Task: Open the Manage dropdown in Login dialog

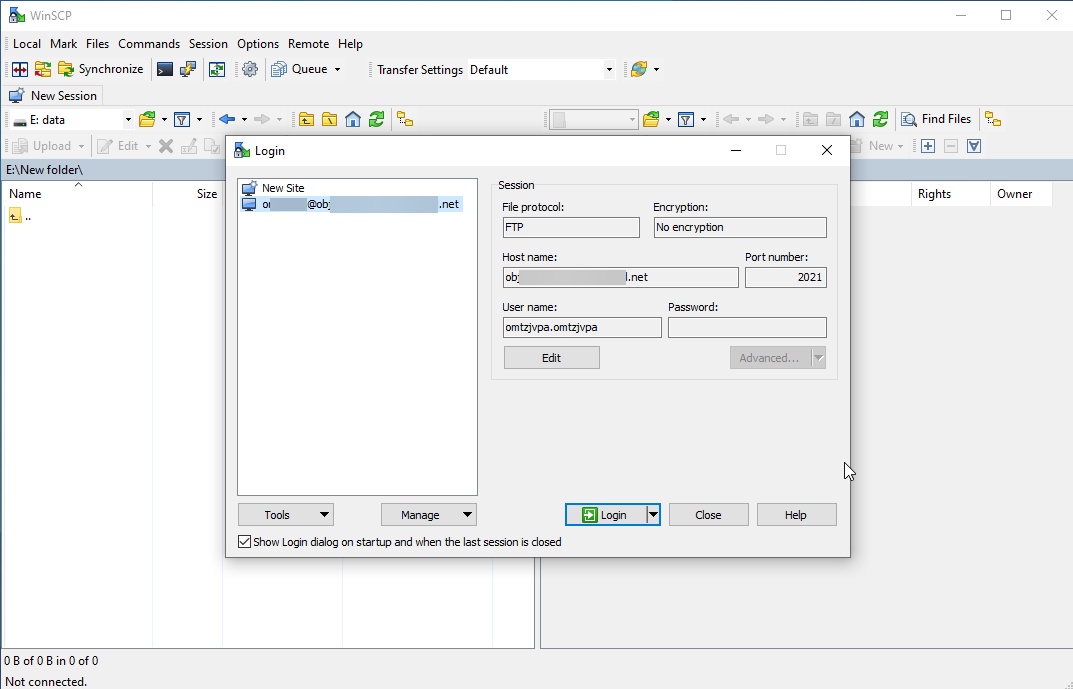Action: pos(429,515)
